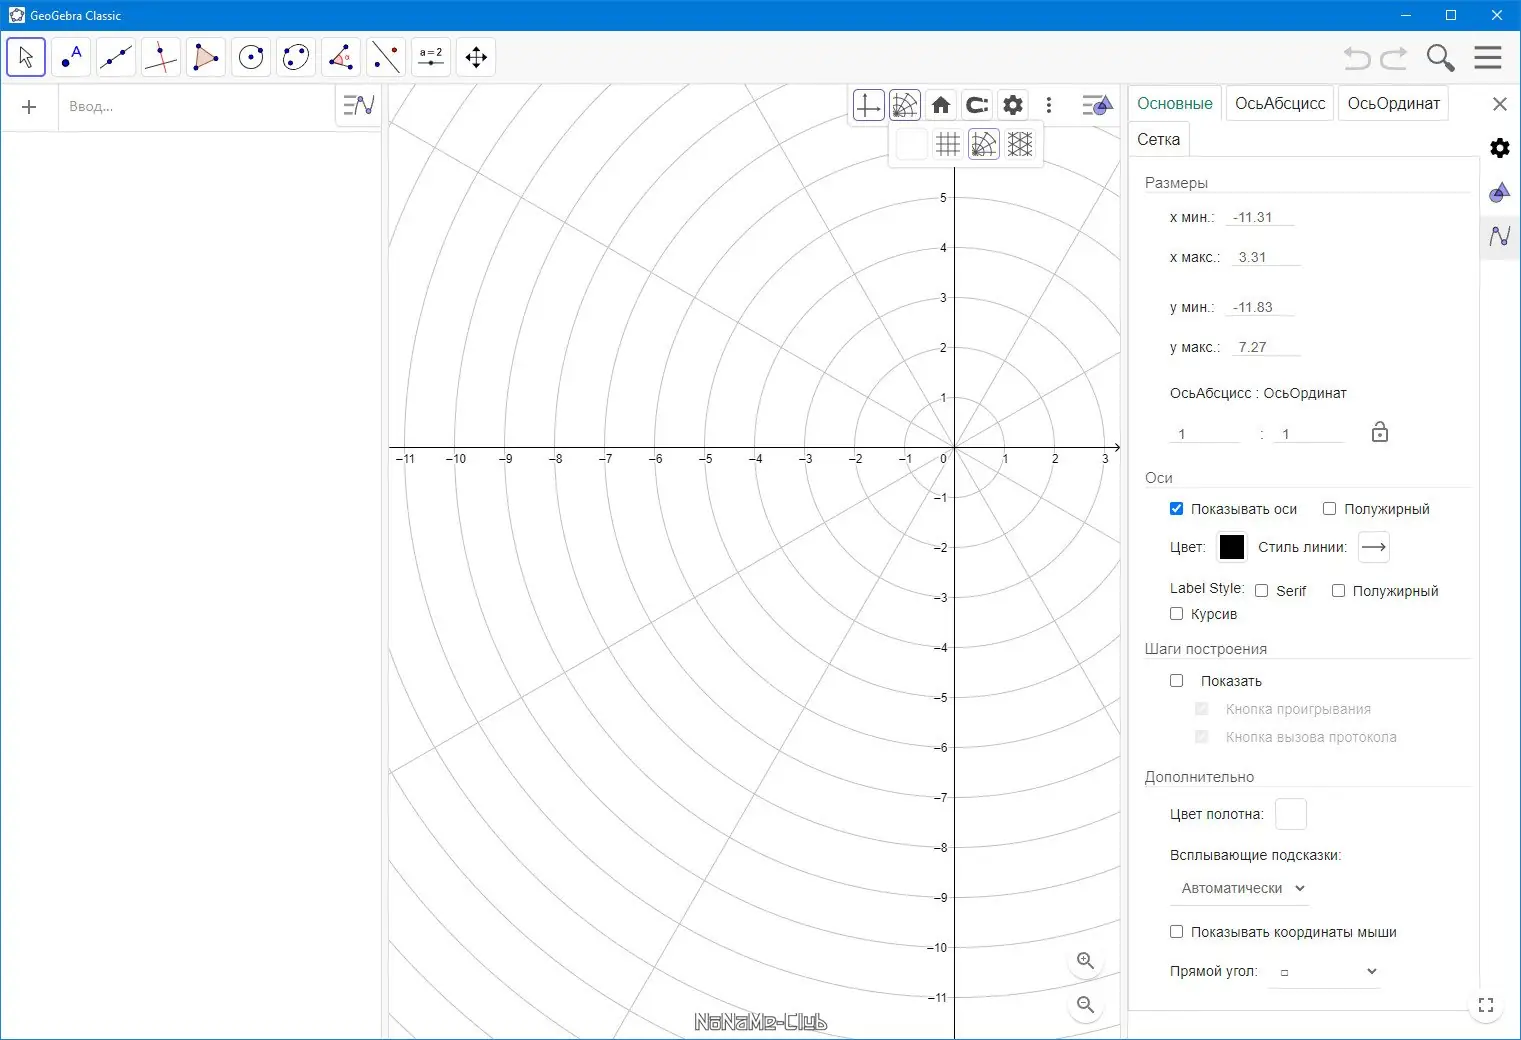The width and height of the screenshot is (1521, 1040).
Task: Click the home standard view icon
Action: (x=941, y=105)
